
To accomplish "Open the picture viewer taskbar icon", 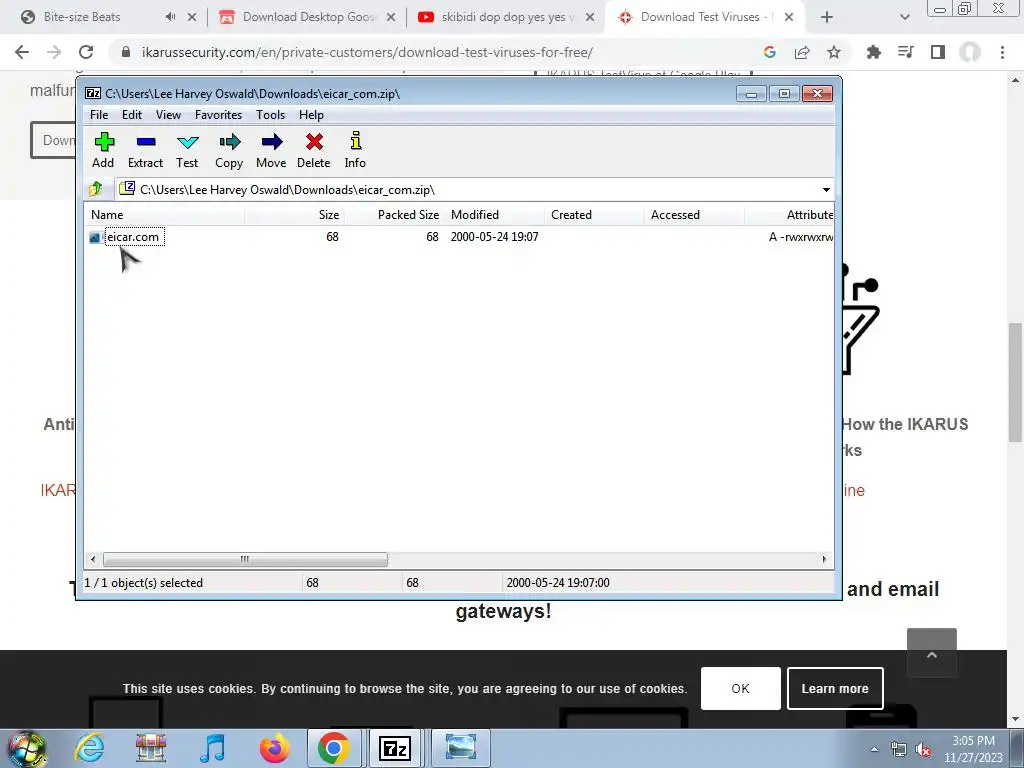I will point(460,748).
